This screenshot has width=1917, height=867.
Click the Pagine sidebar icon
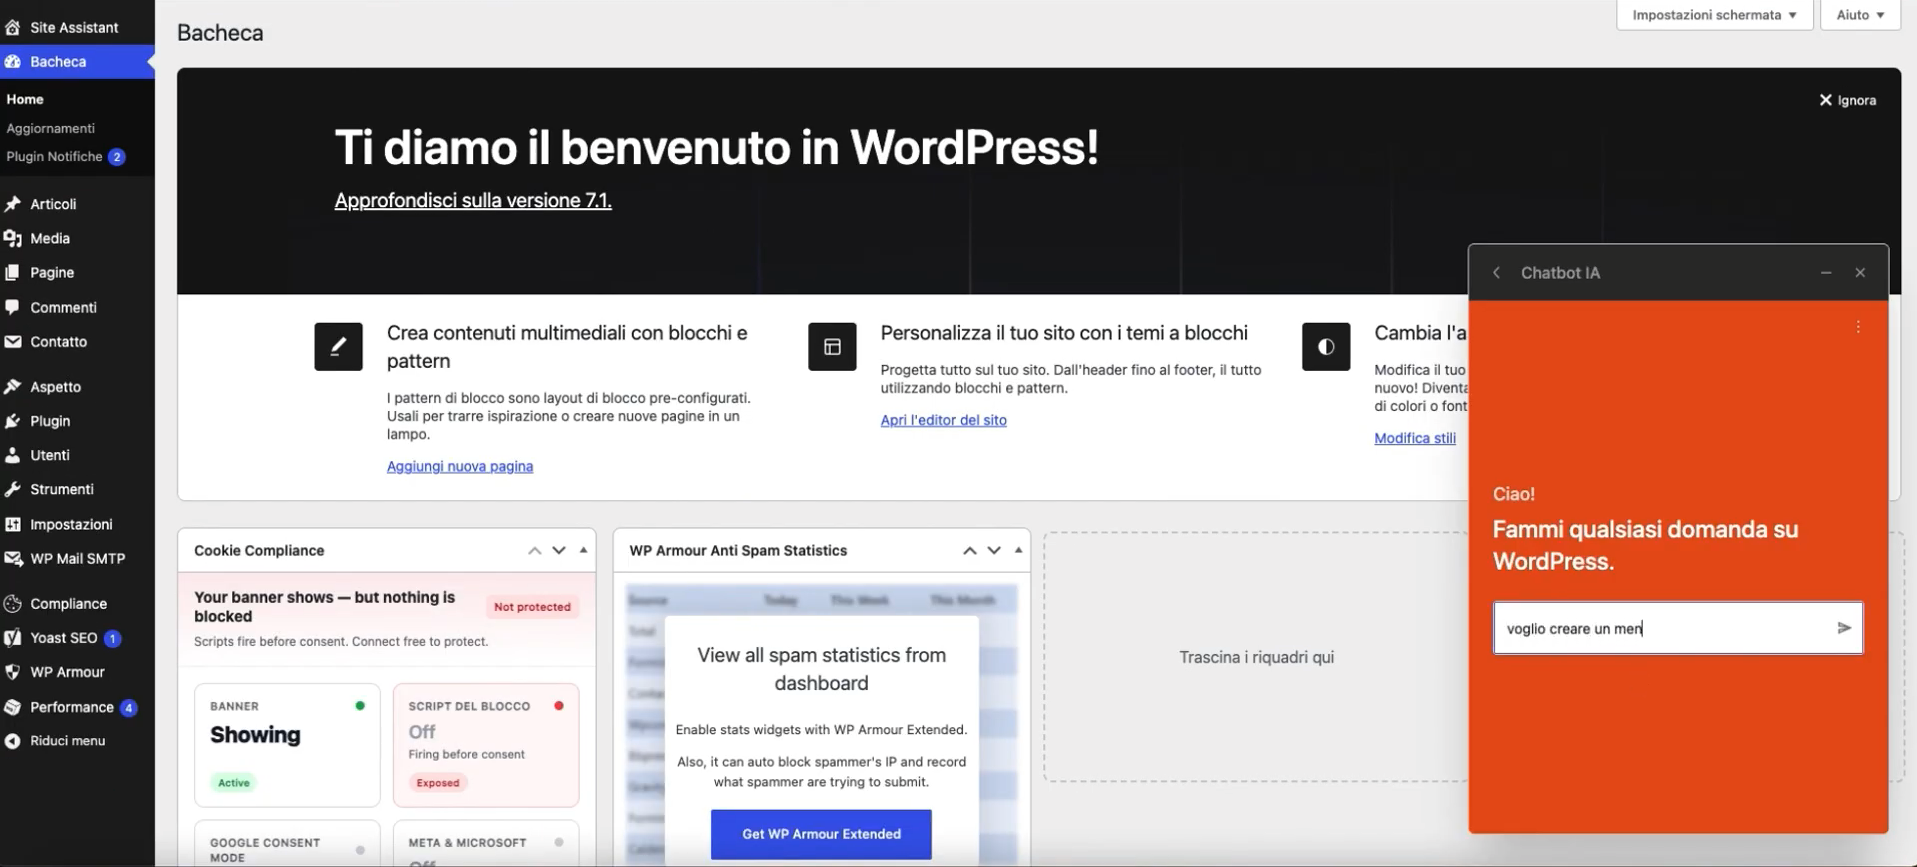point(13,272)
